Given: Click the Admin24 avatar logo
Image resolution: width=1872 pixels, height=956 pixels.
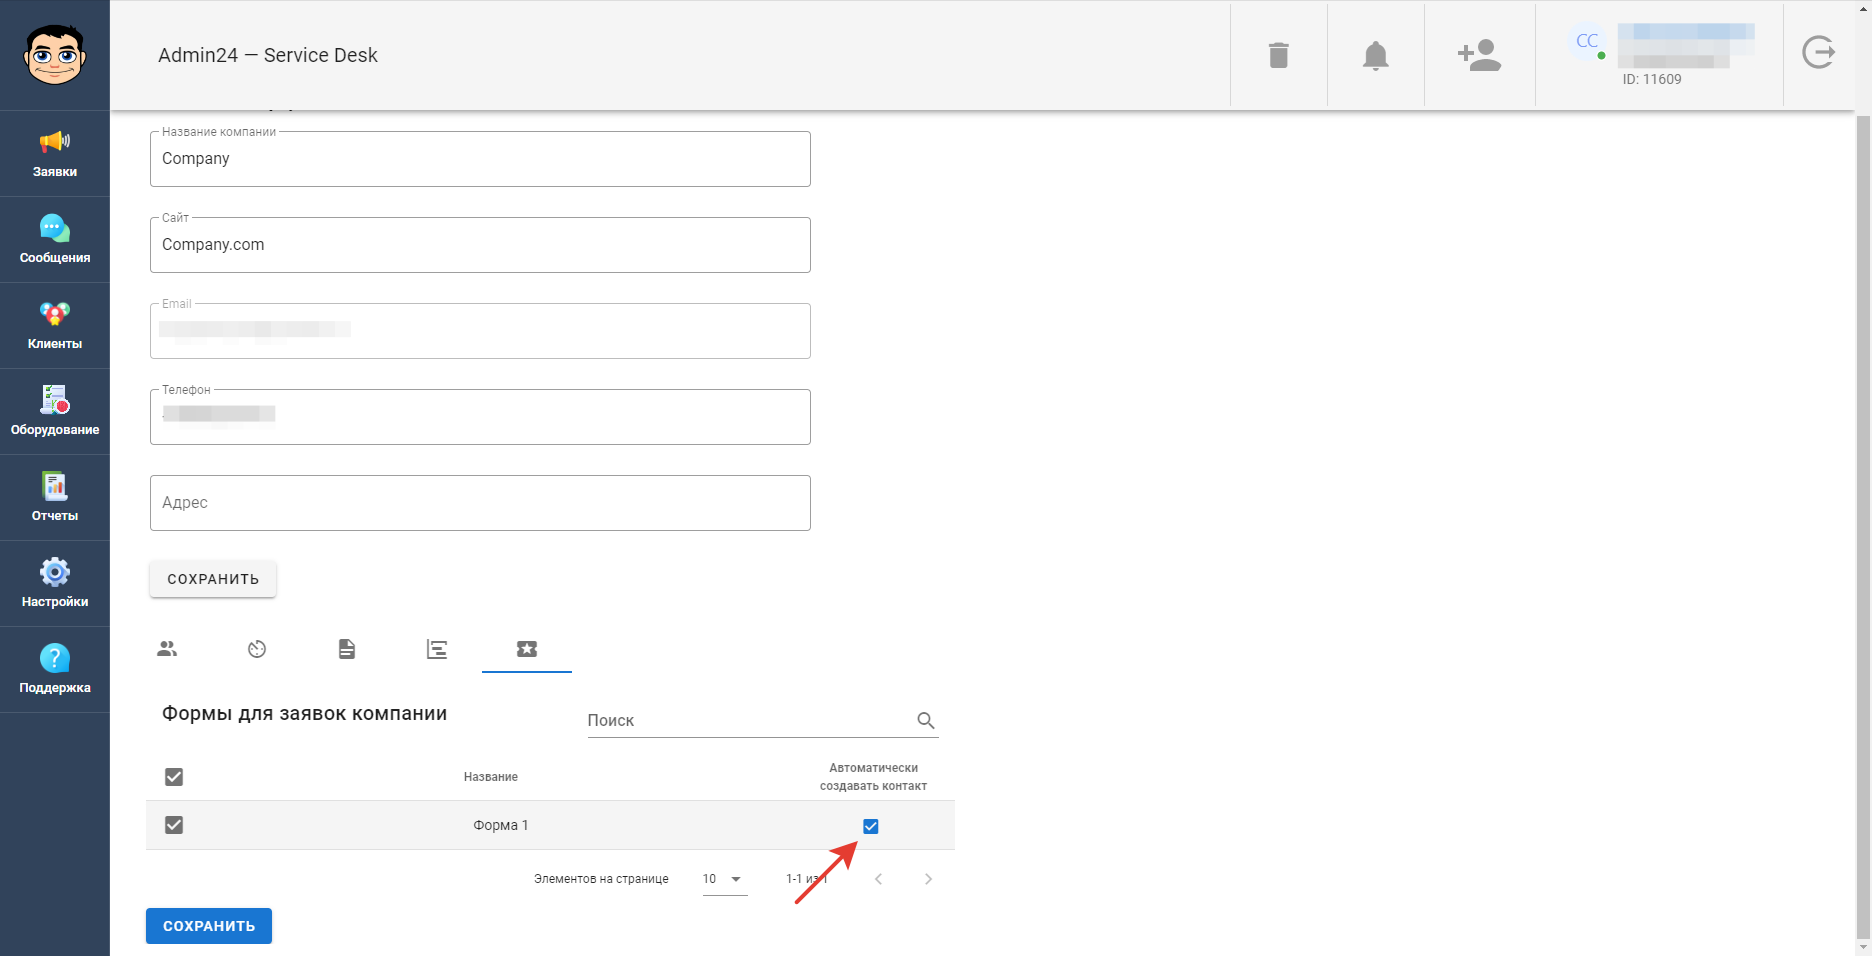Looking at the screenshot, I should point(55,55).
